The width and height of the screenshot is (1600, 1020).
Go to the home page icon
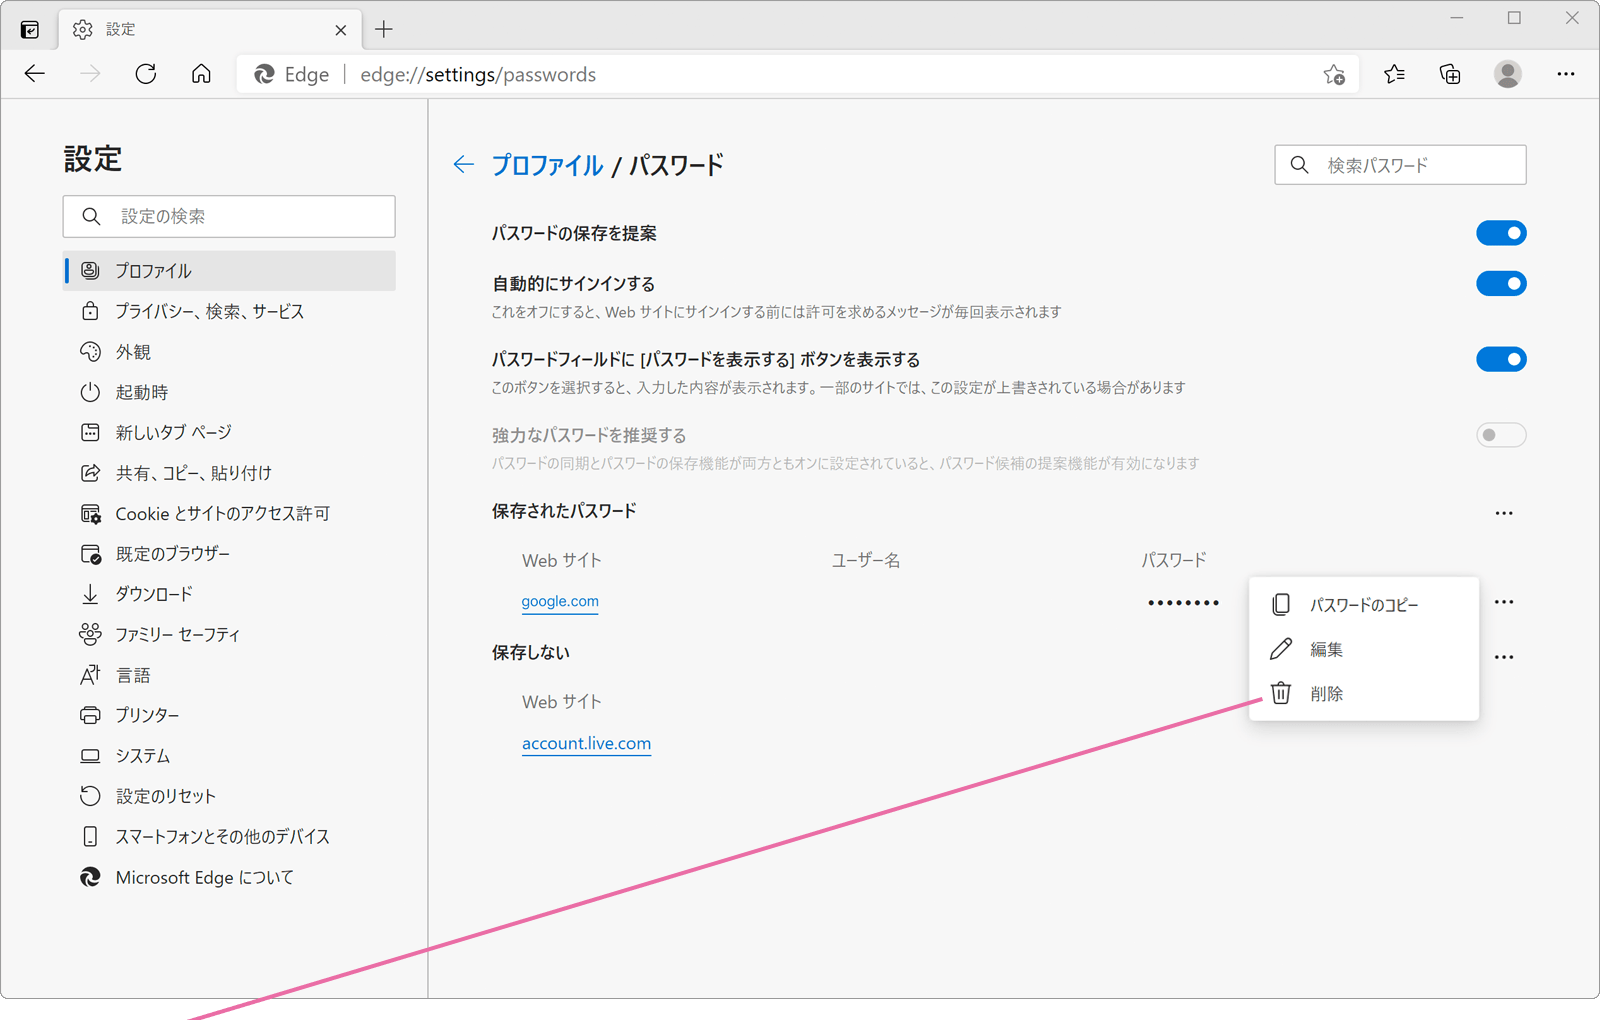[201, 74]
